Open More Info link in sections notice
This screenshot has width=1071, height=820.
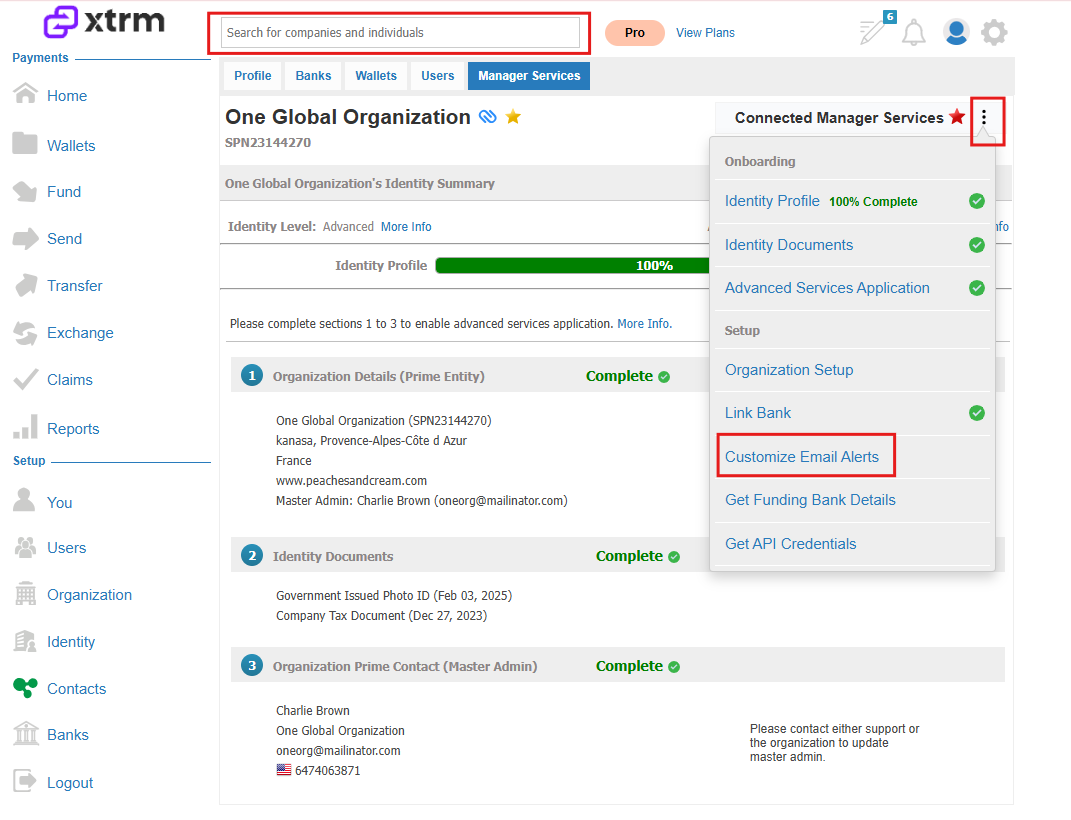[644, 324]
